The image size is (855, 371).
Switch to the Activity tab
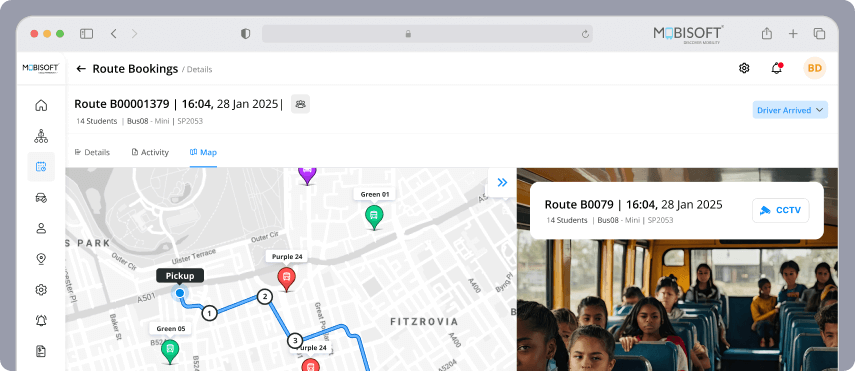pos(150,152)
